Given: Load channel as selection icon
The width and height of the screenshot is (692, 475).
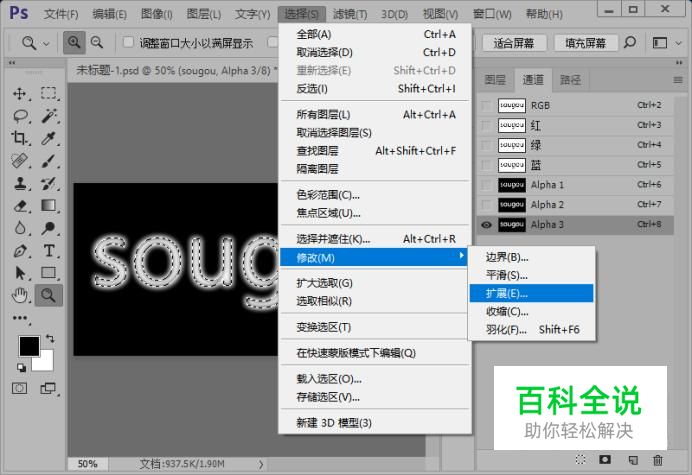Looking at the screenshot, I should [x=580, y=460].
